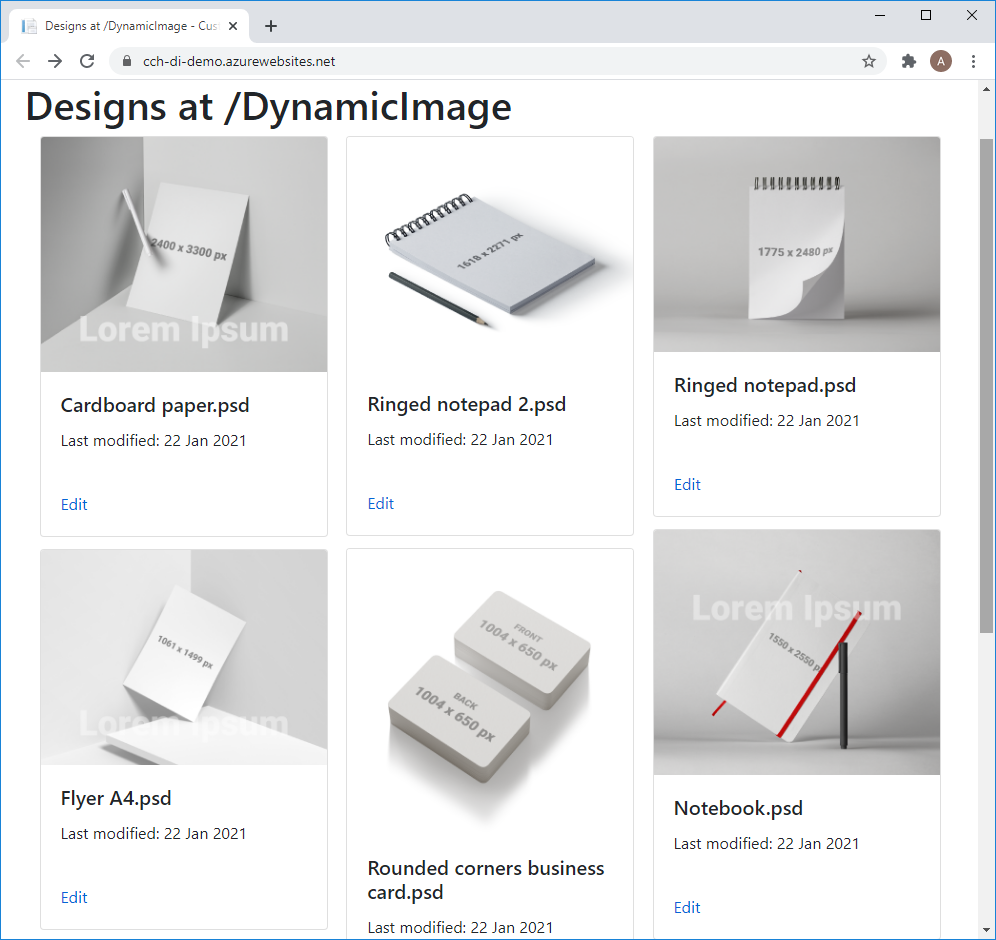
Task: Click the browser forward arrow
Action: (55, 61)
